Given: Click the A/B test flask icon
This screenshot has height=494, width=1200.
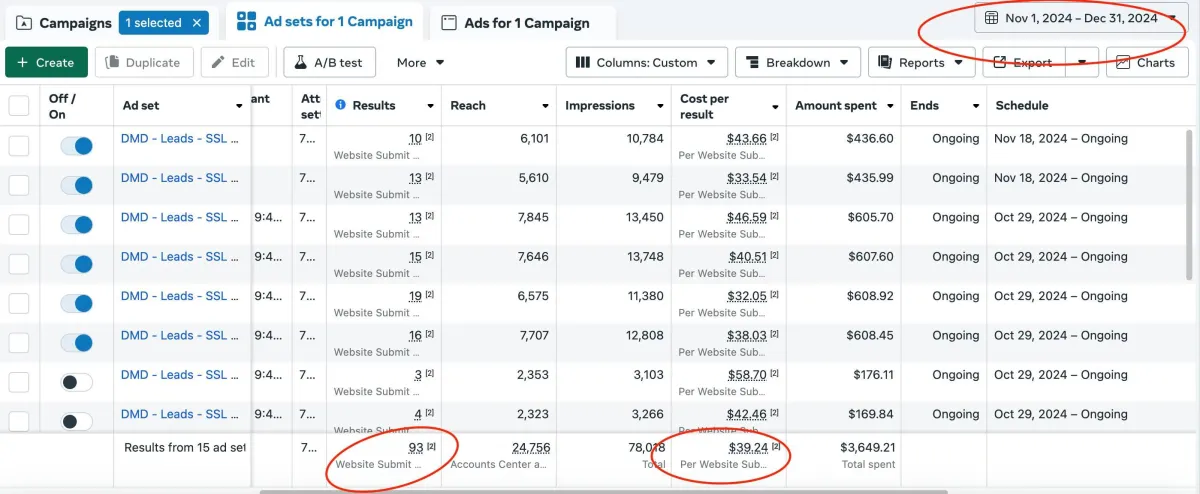Looking at the screenshot, I should [299, 62].
